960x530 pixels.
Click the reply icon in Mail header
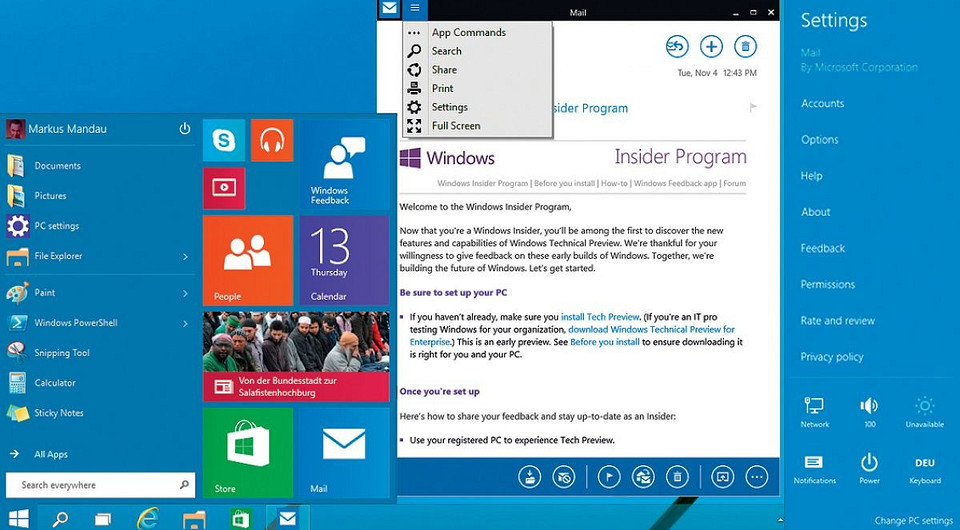pos(677,46)
